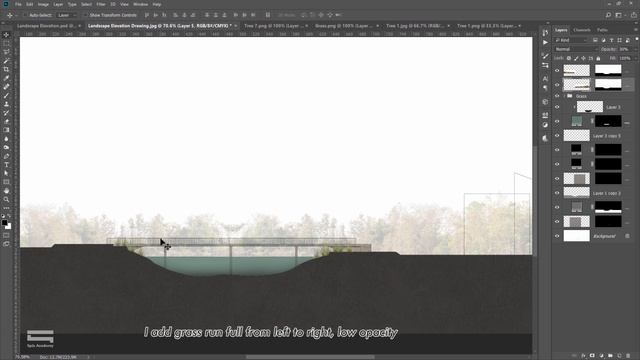The image size is (640, 360).
Task: Select the Healing Brush tool
Action: pos(6,87)
